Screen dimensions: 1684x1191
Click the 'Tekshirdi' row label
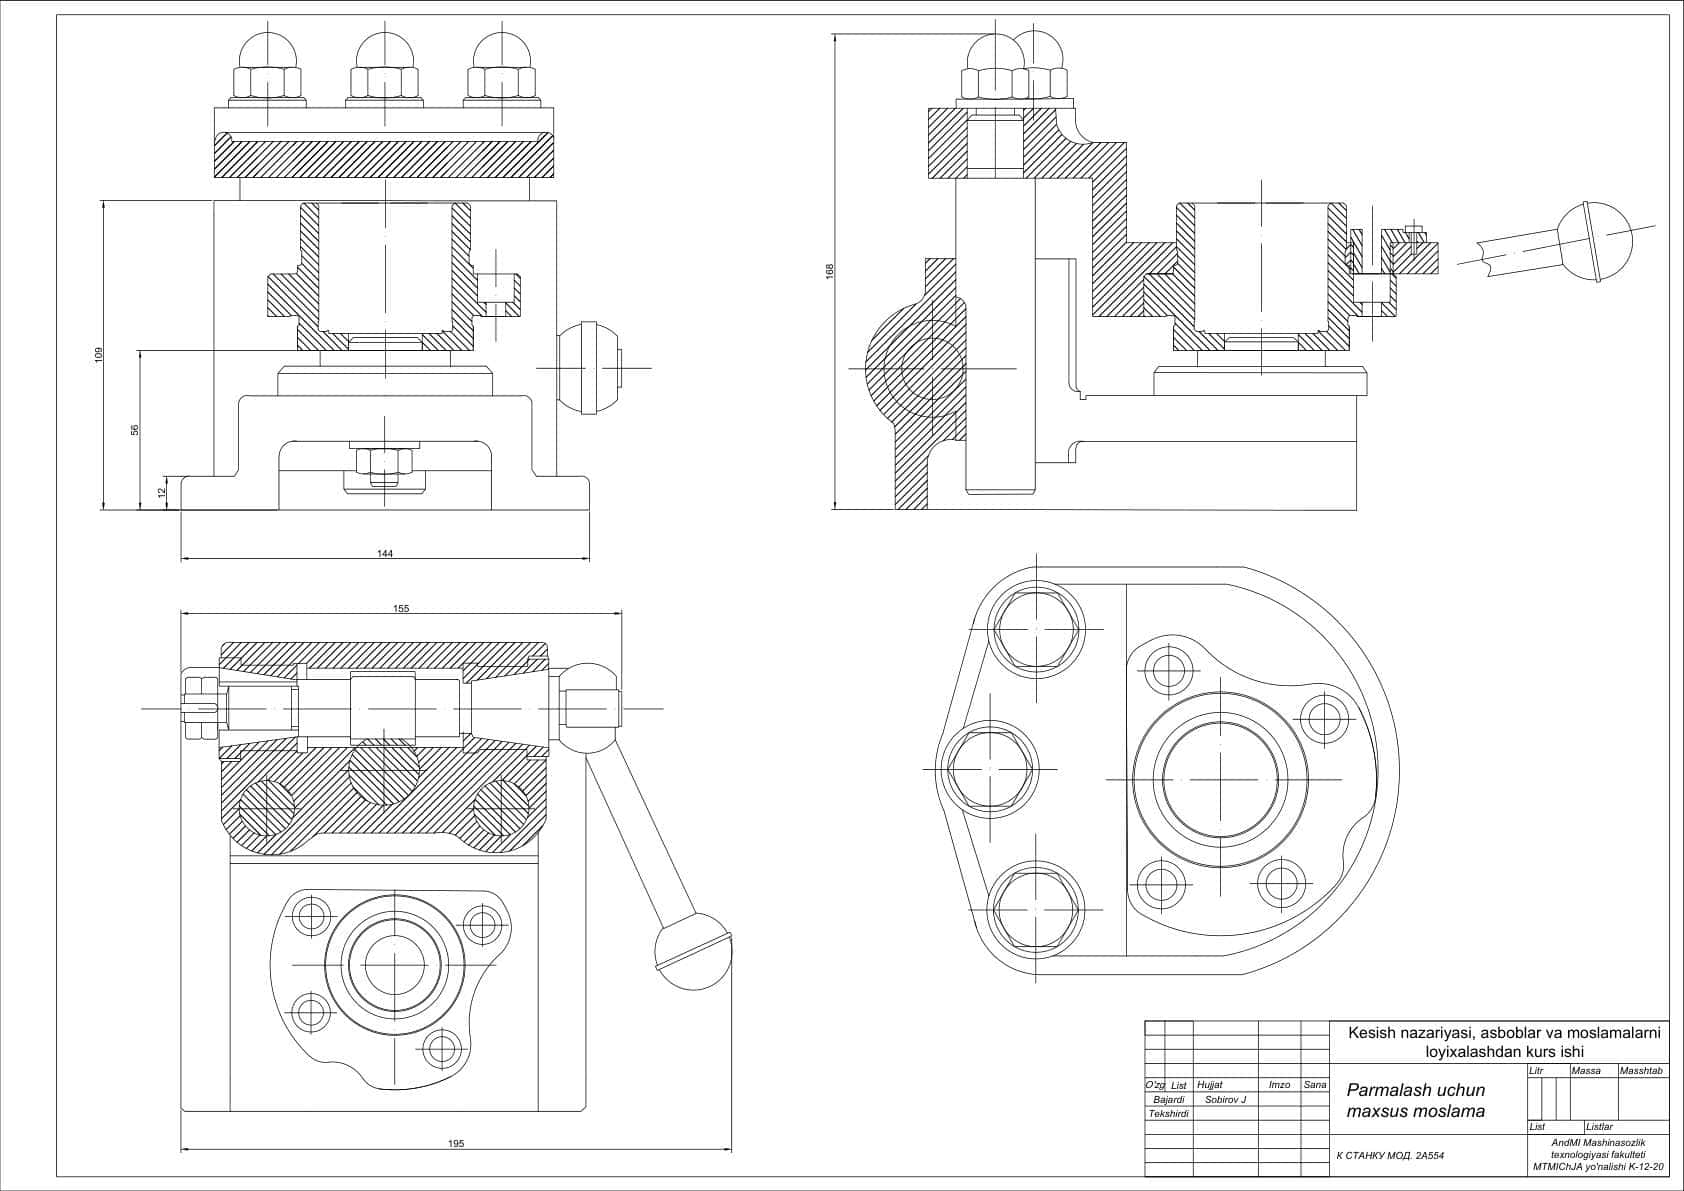[x=1169, y=1113]
